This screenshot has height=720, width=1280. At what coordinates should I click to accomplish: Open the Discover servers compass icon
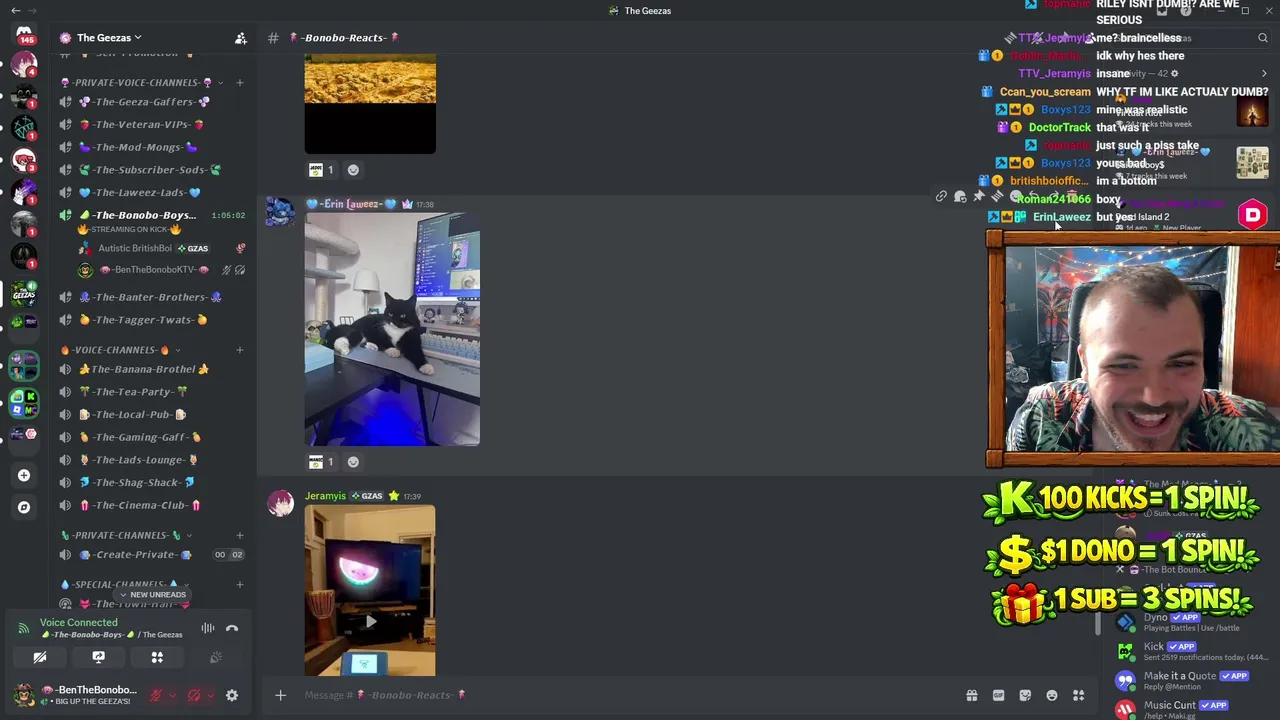(24, 507)
